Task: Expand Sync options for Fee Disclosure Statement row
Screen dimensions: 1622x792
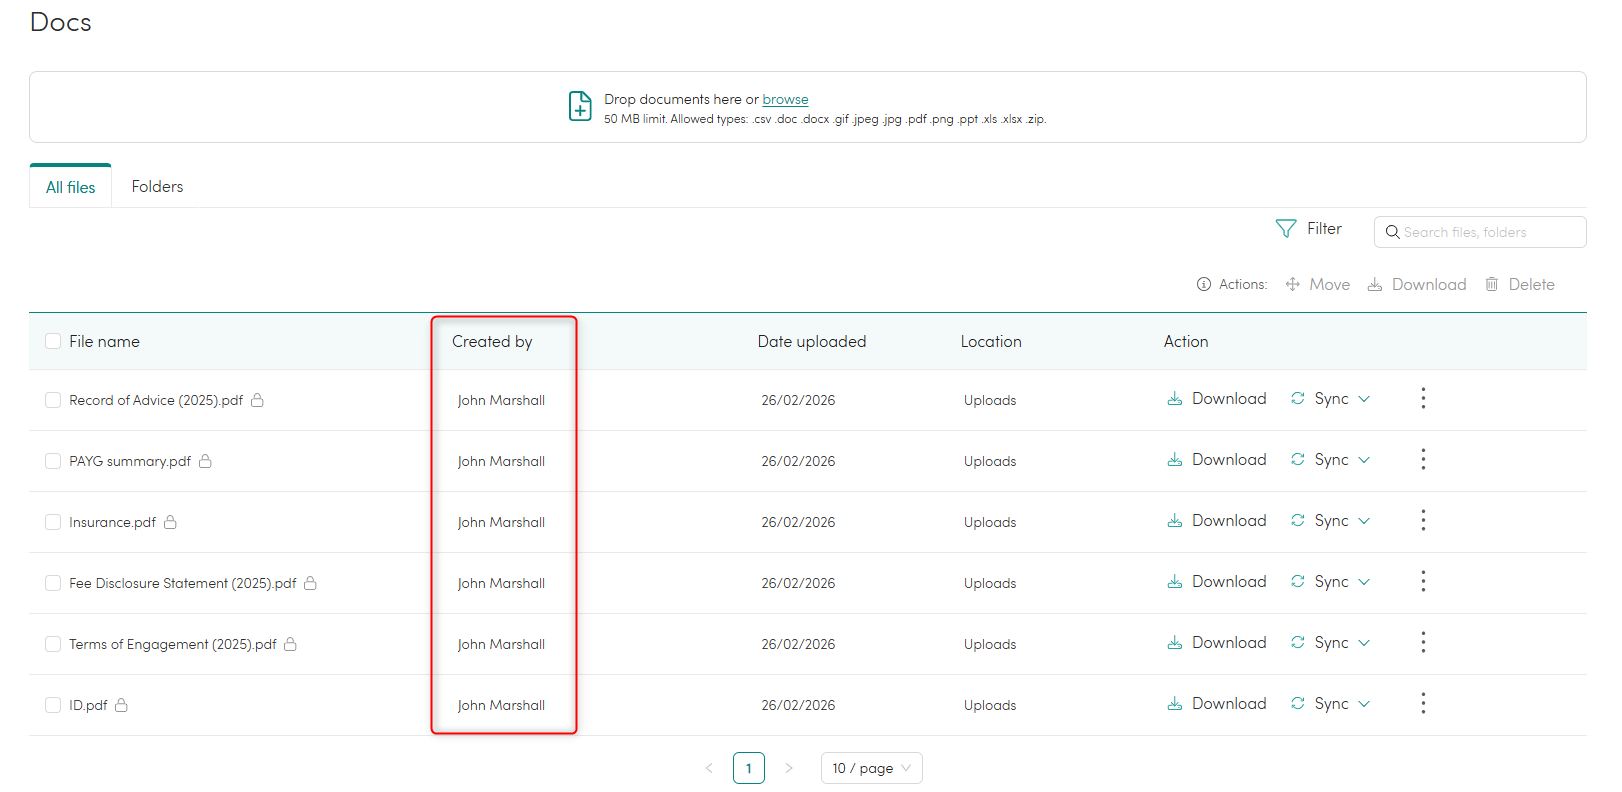Action: coord(1364,582)
